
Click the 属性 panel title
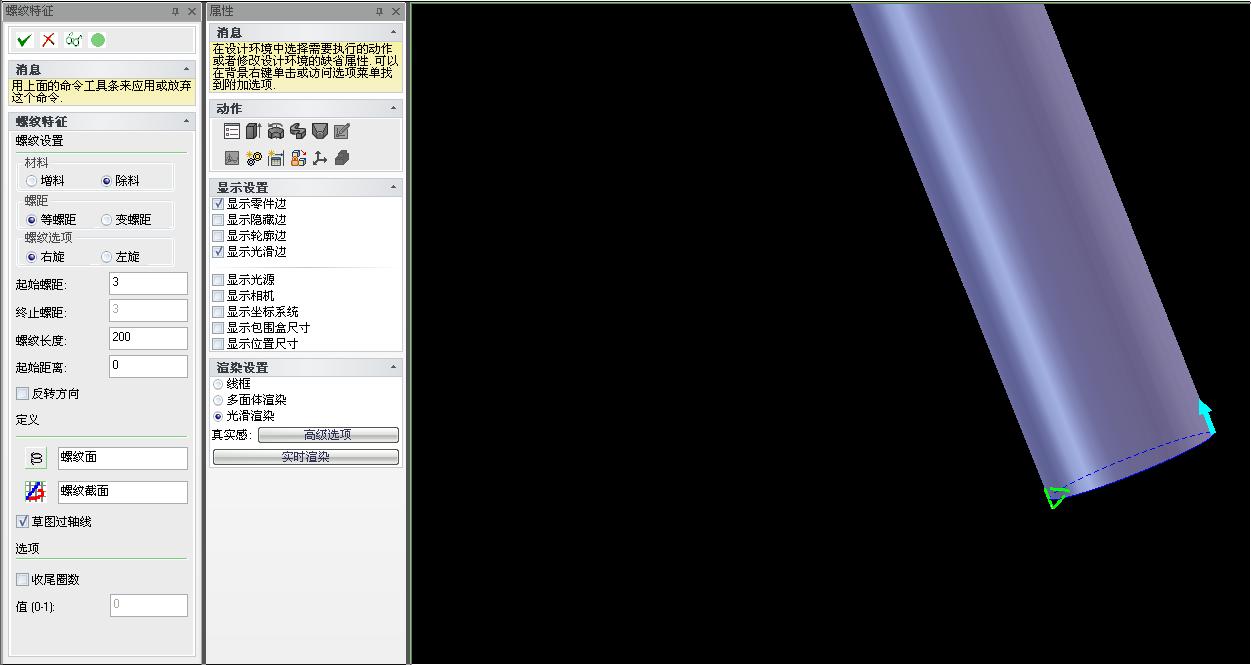click(x=221, y=11)
